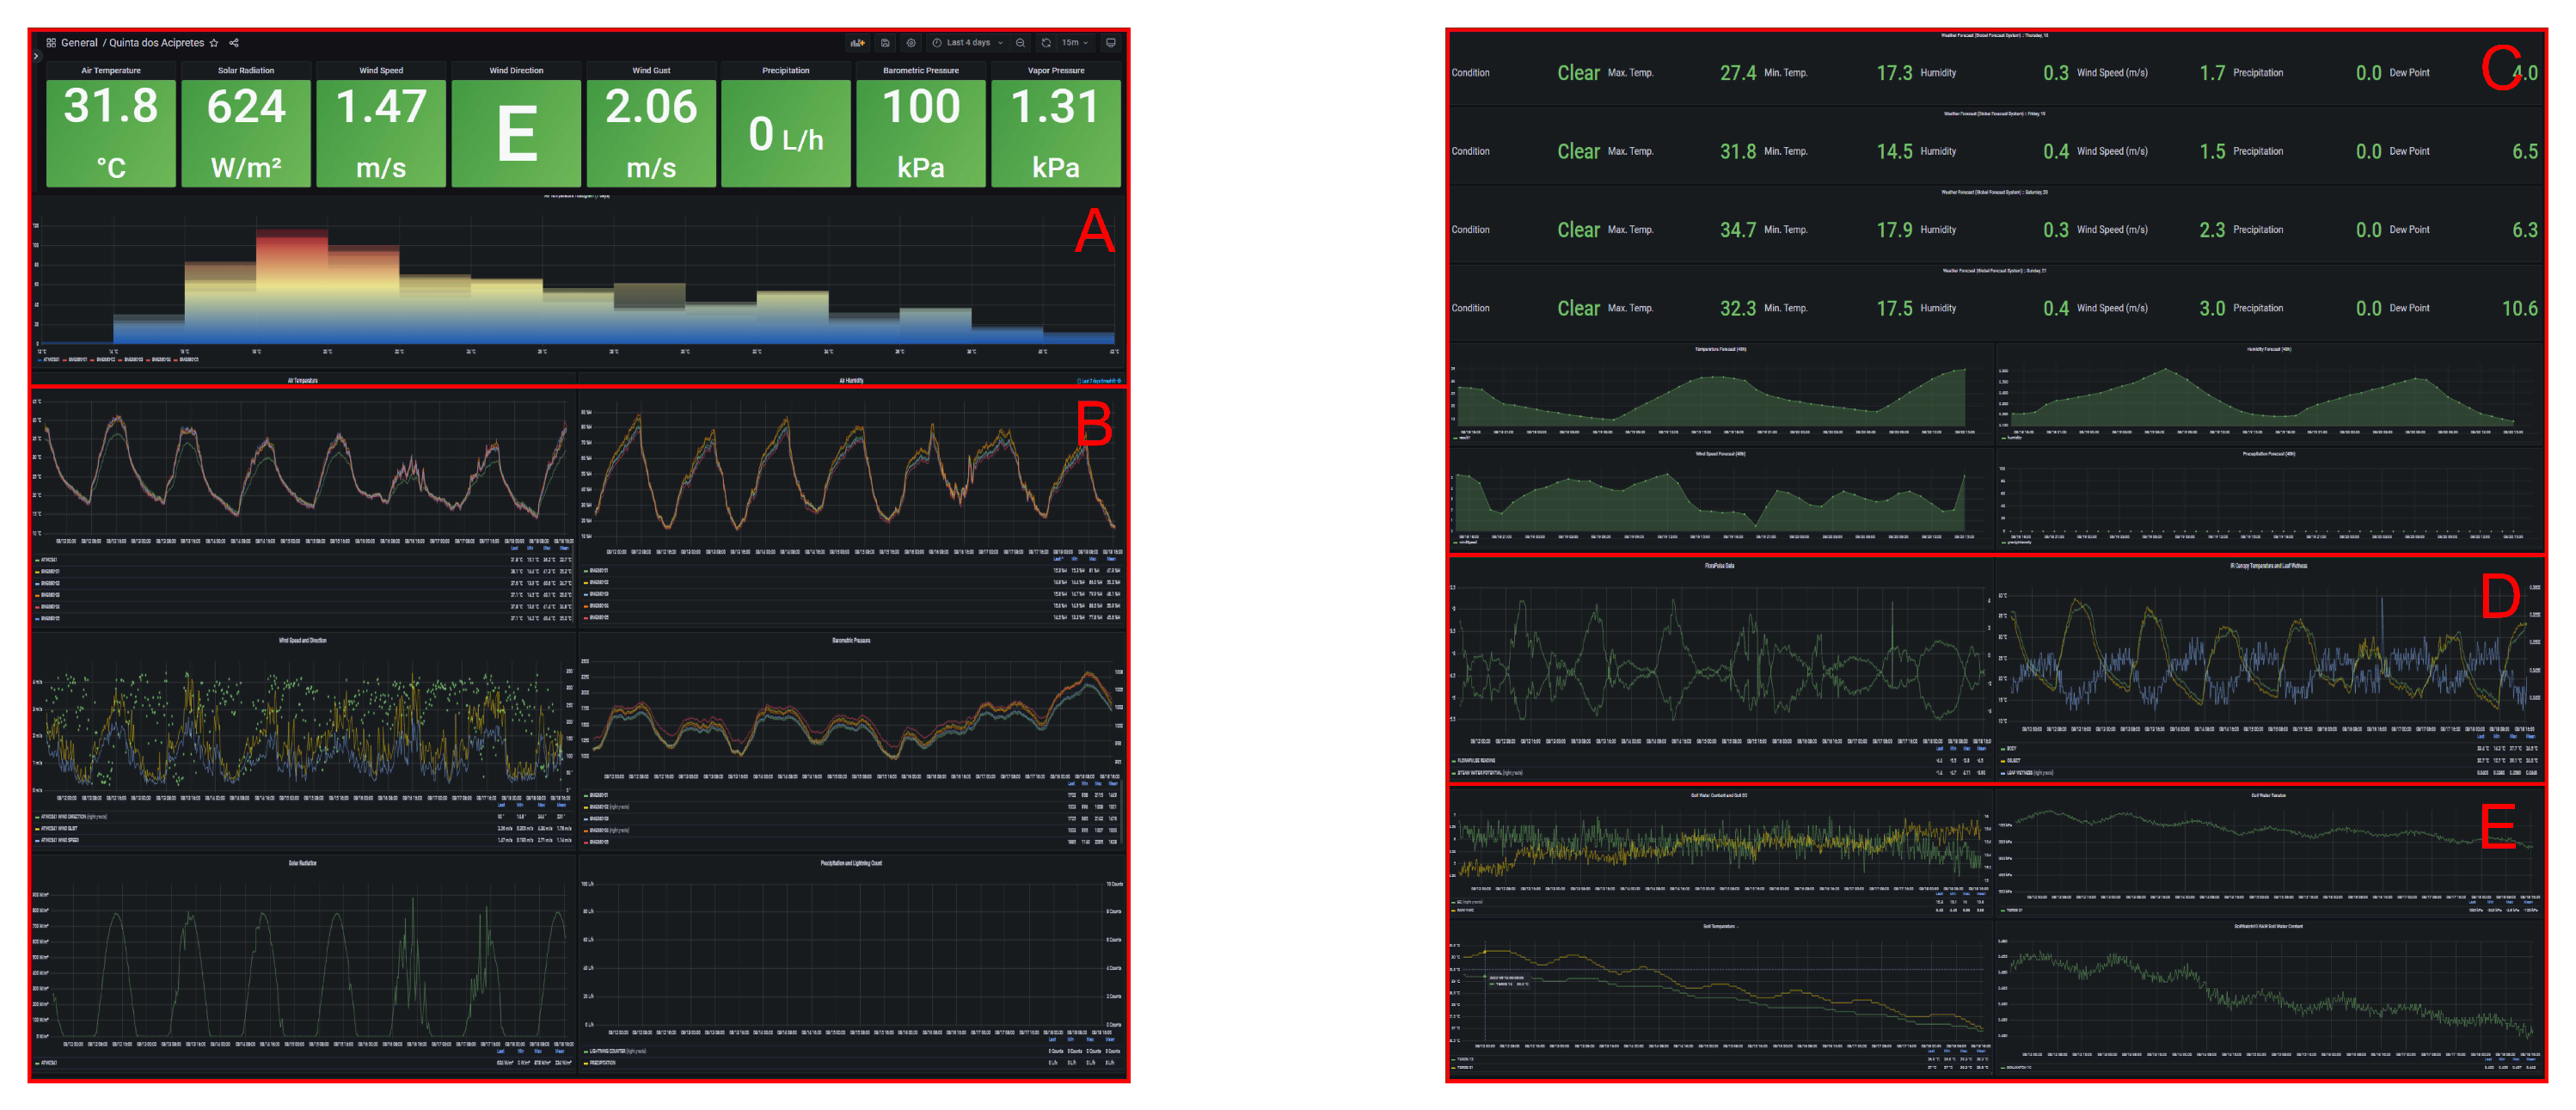
Task: Click the Quinta dos Aciprestes dashboard title
Action: (156, 43)
